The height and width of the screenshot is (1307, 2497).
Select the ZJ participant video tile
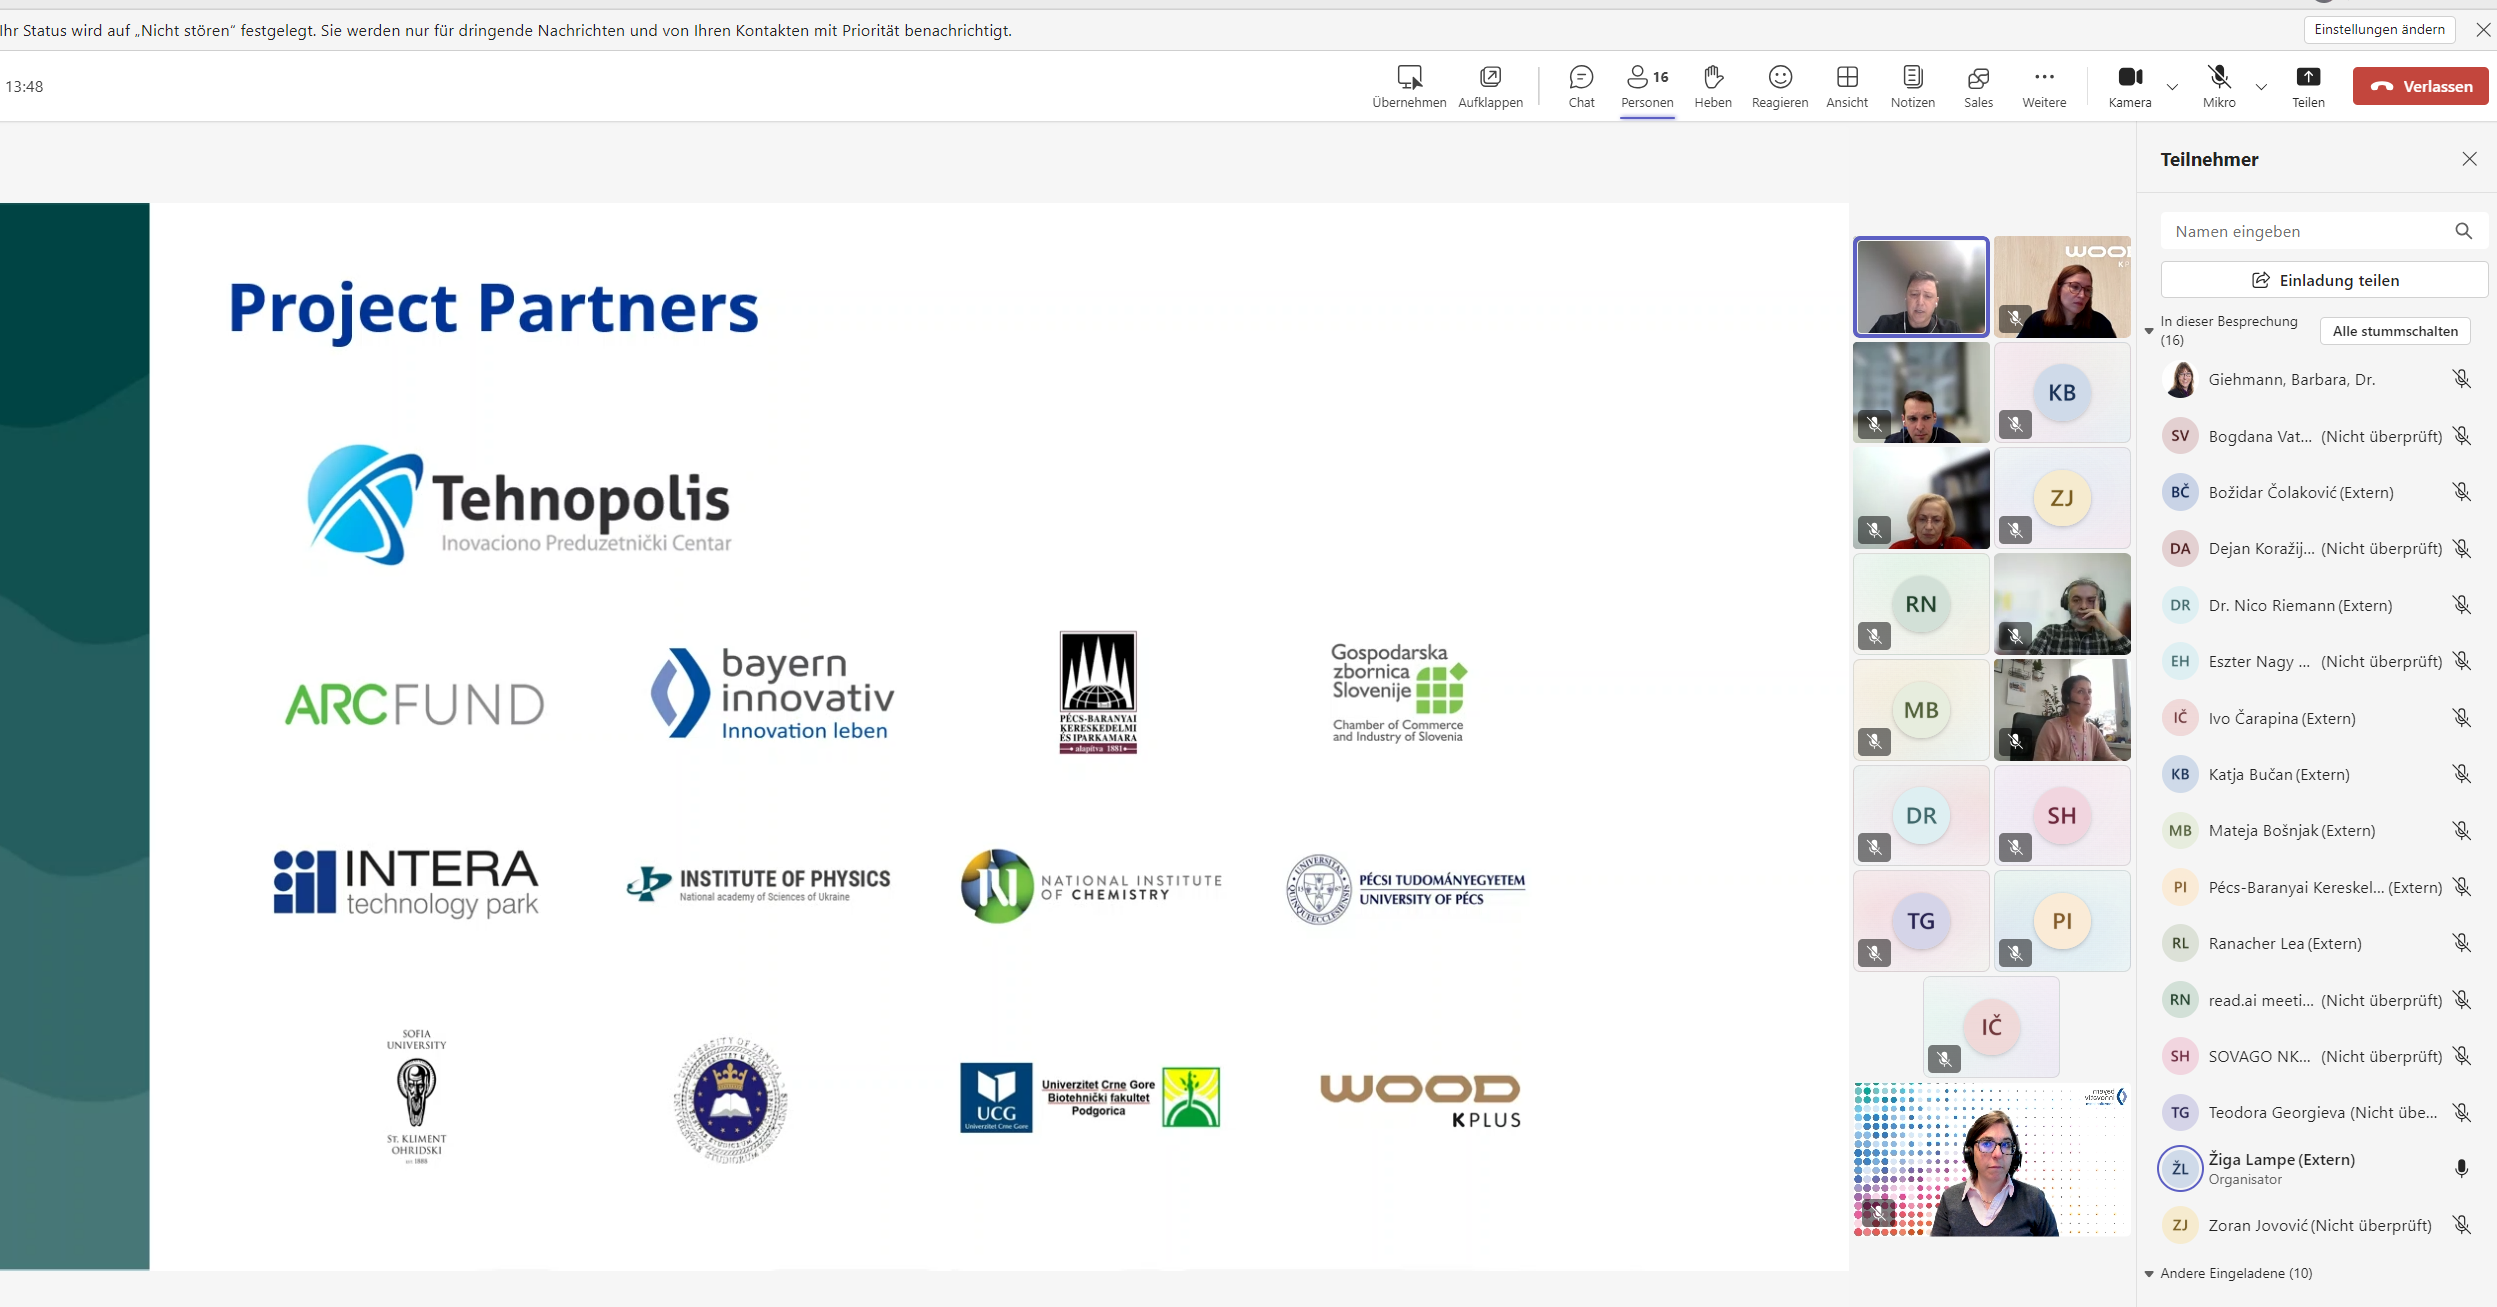pyautogui.click(x=2061, y=498)
